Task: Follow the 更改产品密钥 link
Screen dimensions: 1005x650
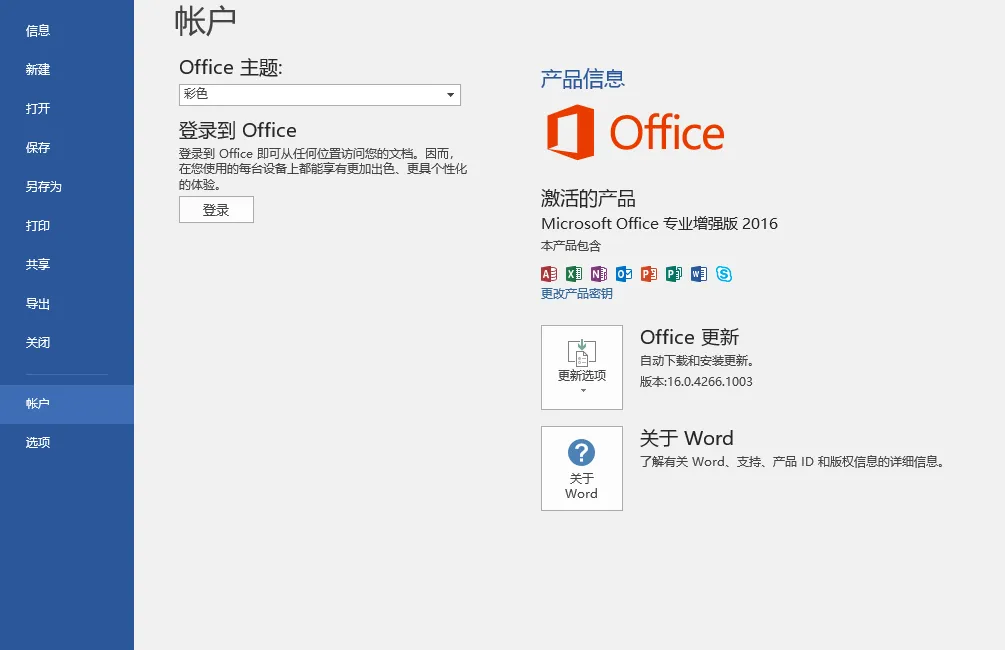Action: (577, 294)
